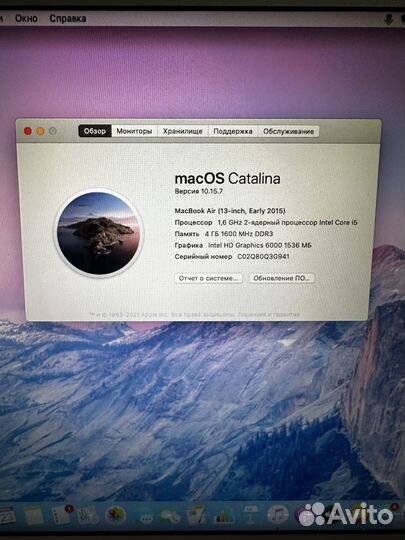The width and height of the screenshot is (405, 540).
Task: Select the serial number C02Q80Q3G941
Action: coord(263,257)
